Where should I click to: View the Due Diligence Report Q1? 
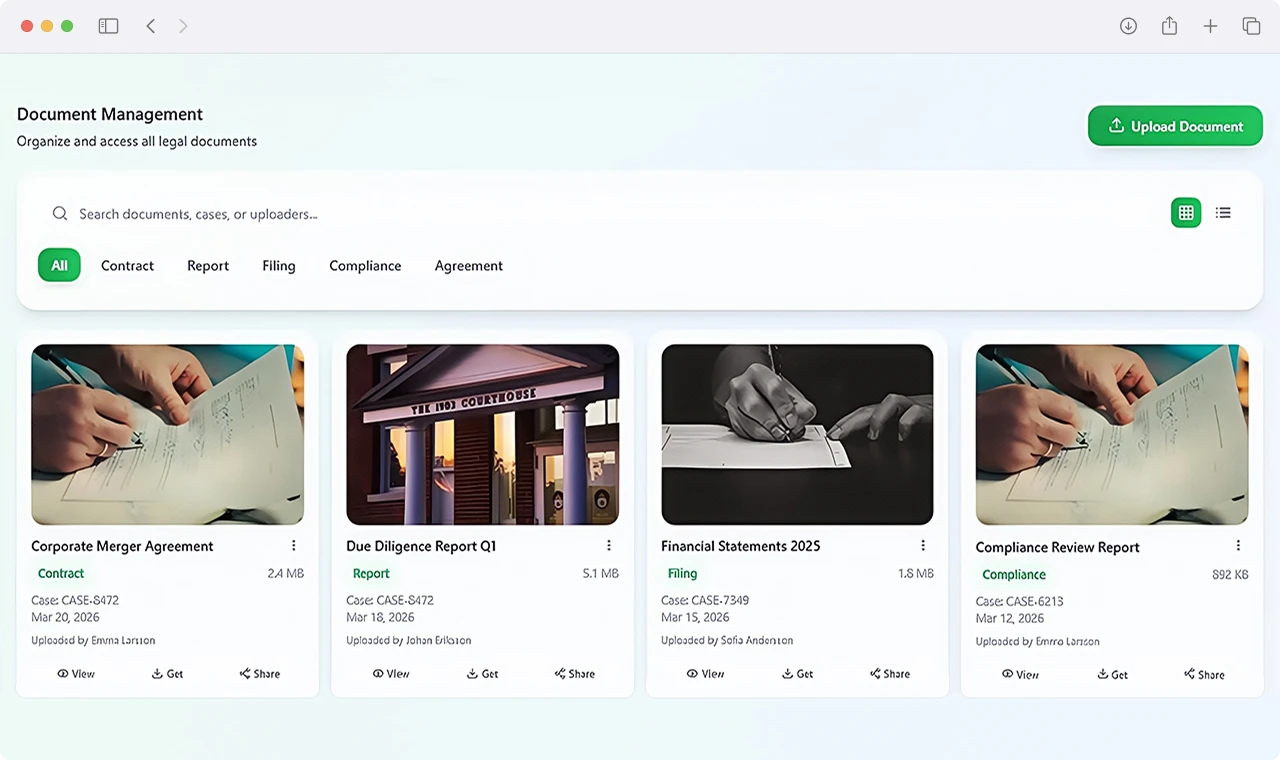pos(391,674)
